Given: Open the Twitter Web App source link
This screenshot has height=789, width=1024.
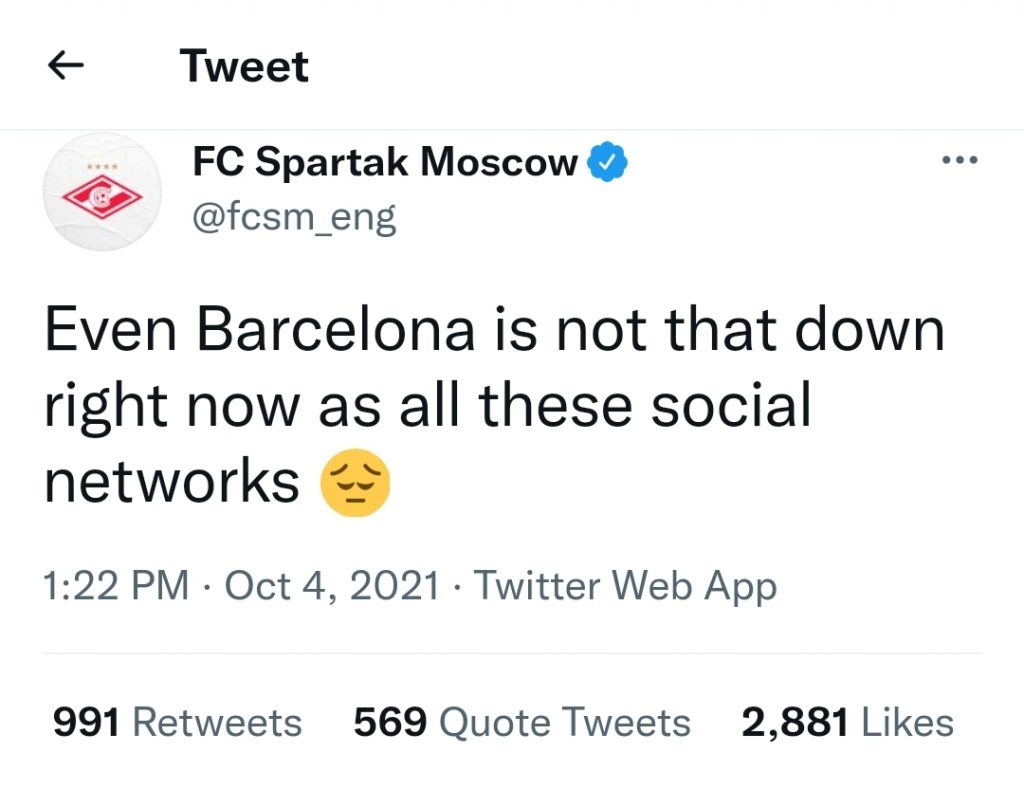Looking at the screenshot, I should pos(624,586).
